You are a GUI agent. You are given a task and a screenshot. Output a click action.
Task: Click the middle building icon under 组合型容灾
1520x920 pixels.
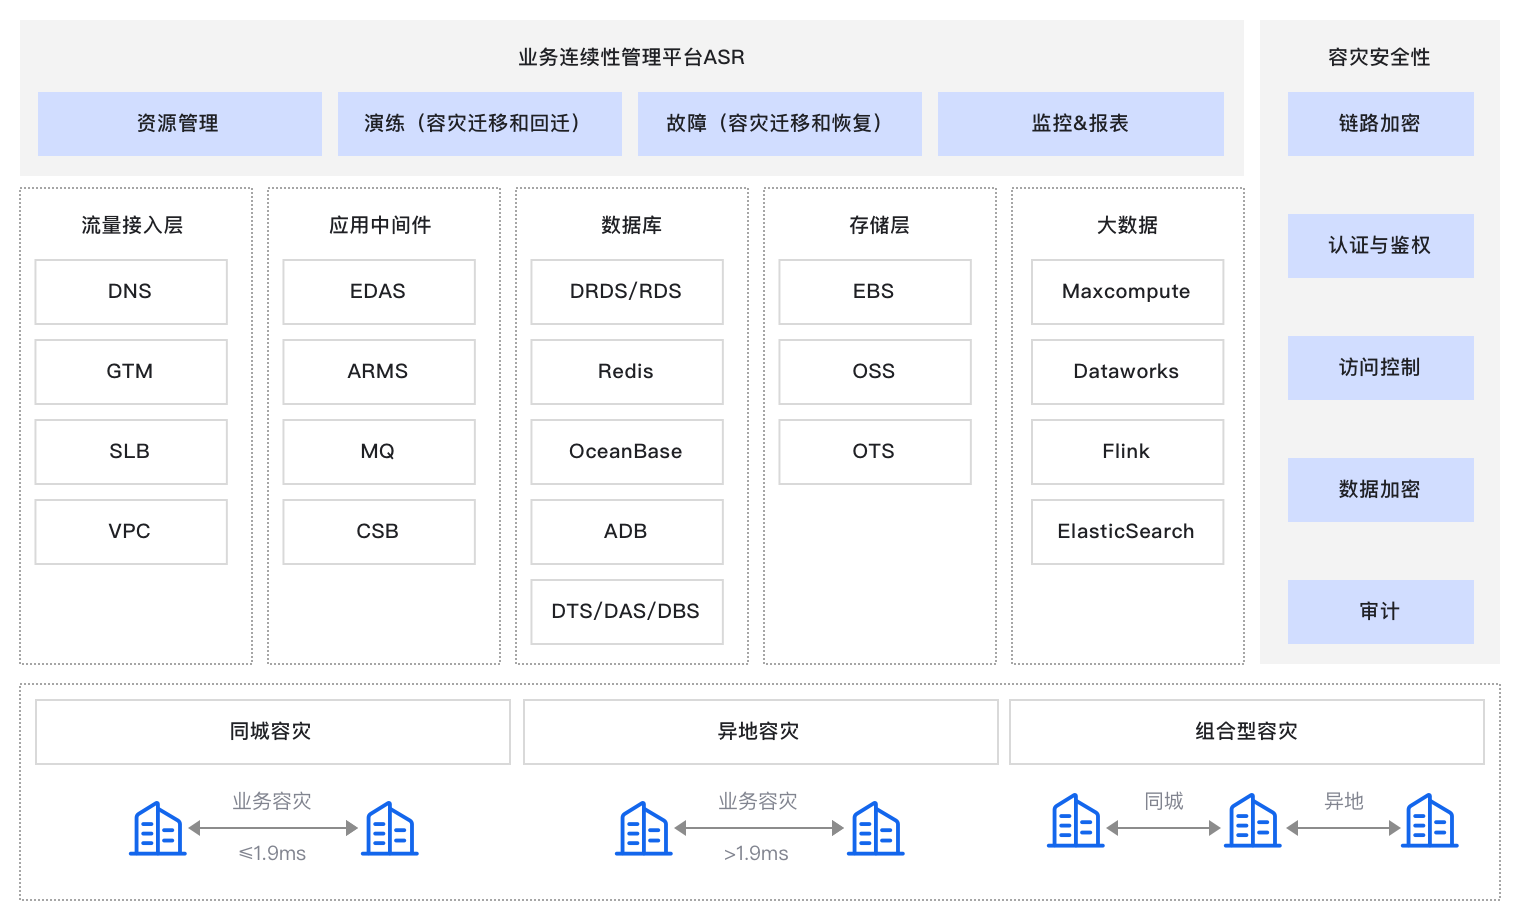1253,821
